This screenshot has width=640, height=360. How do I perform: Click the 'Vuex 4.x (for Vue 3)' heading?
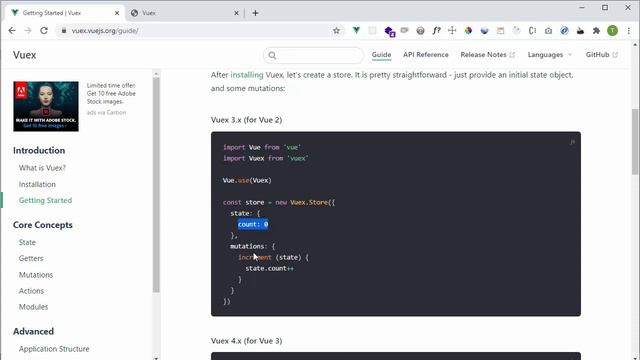[247, 341]
